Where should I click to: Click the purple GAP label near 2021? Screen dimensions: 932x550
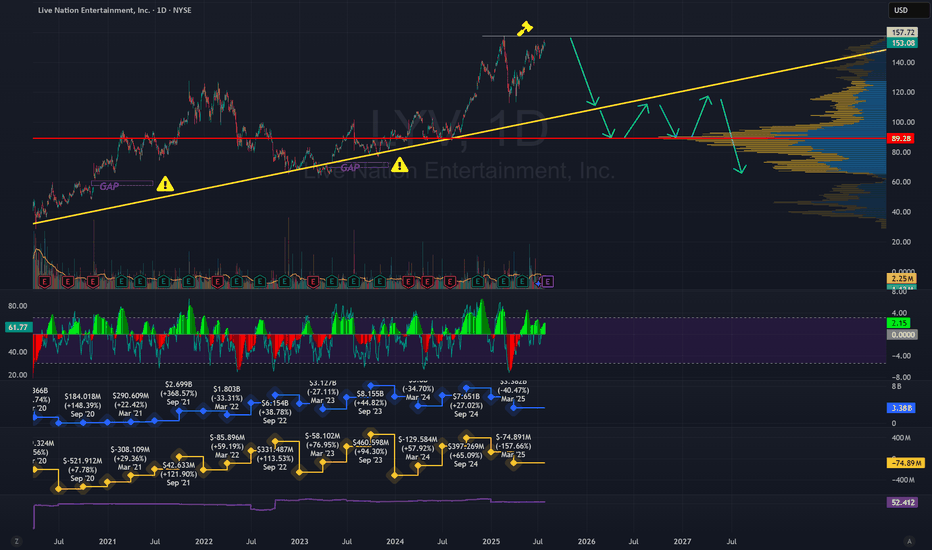pos(109,187)
